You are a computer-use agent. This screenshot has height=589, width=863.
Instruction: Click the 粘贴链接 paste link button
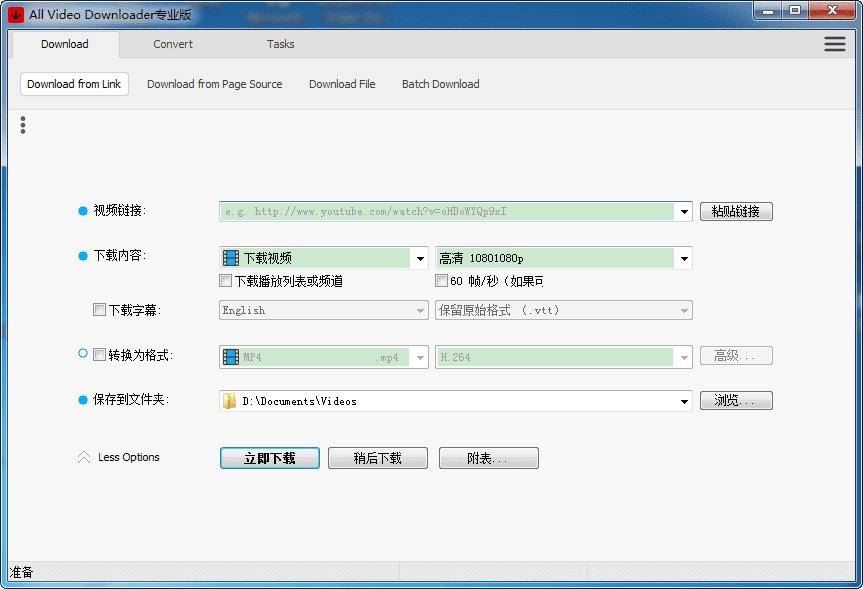click(x=736, y=211)
